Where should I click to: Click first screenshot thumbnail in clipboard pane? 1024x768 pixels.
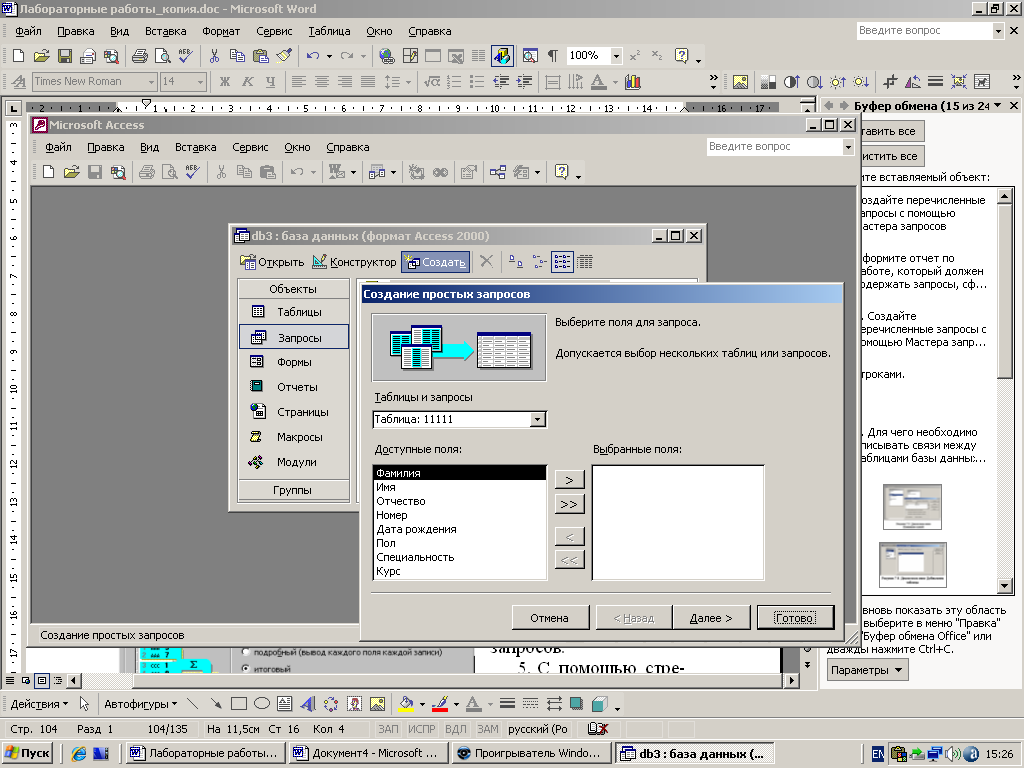912,507
